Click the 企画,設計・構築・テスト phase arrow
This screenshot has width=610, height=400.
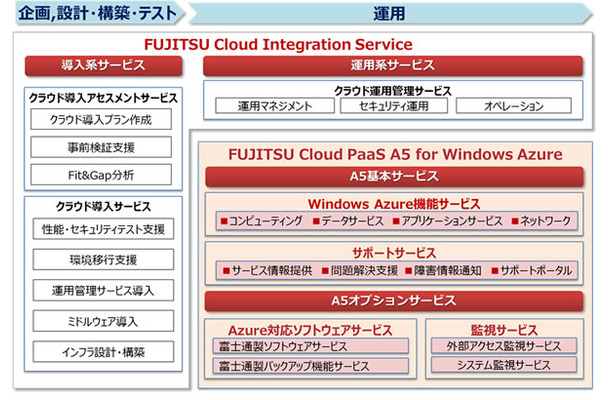(100, 13)
